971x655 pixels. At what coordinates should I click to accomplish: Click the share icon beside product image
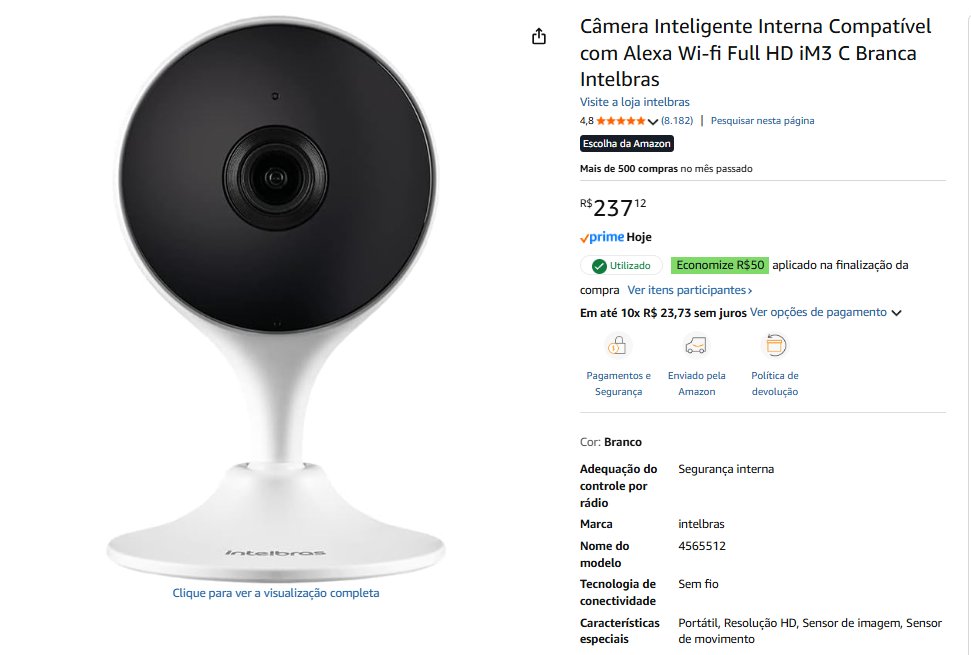(x=539, y=37)
